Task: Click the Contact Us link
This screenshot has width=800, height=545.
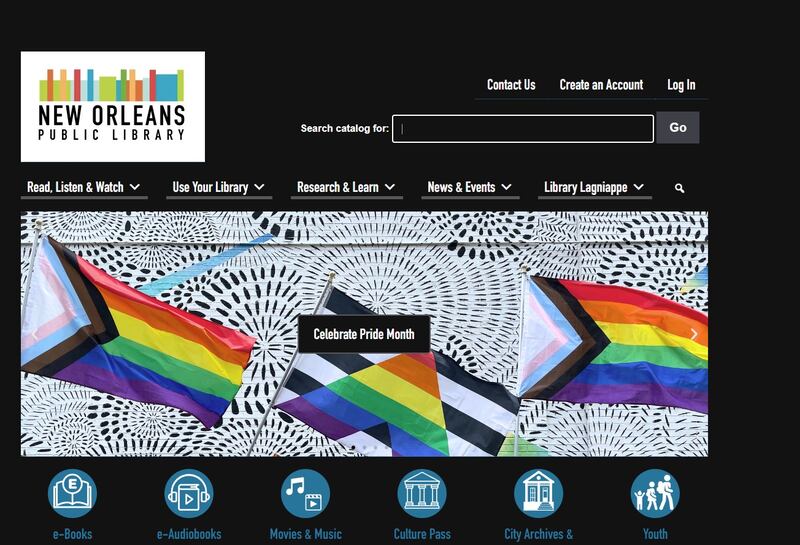Action: tap(511, 85)
